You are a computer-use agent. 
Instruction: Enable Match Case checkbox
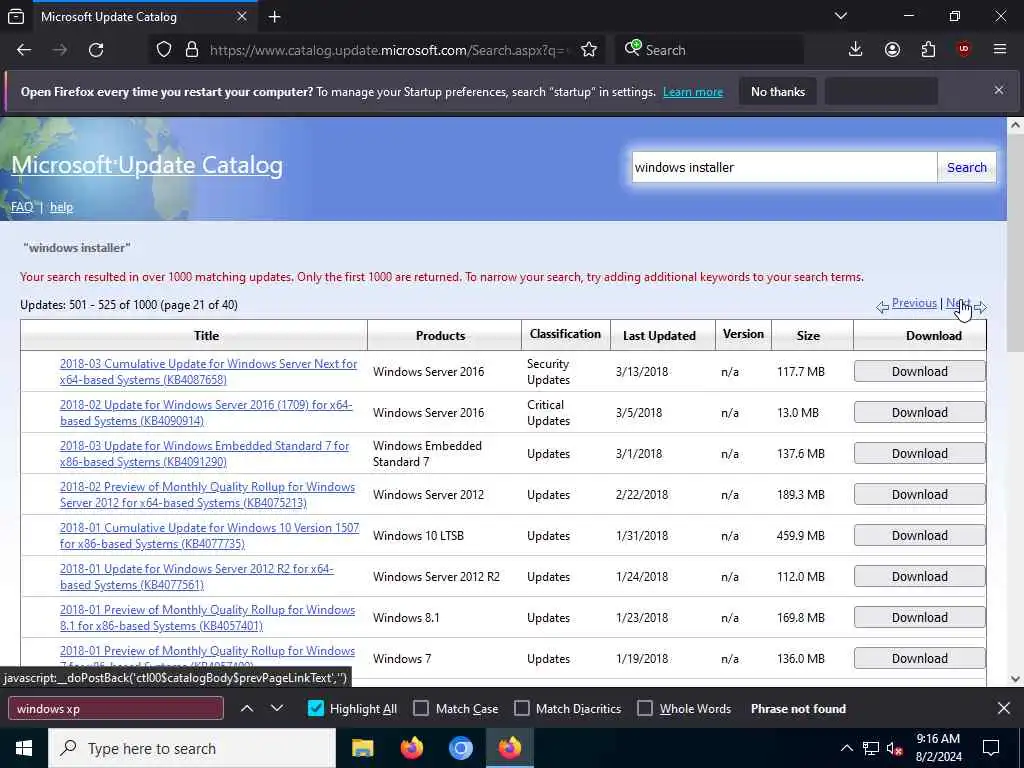point(421,709)
